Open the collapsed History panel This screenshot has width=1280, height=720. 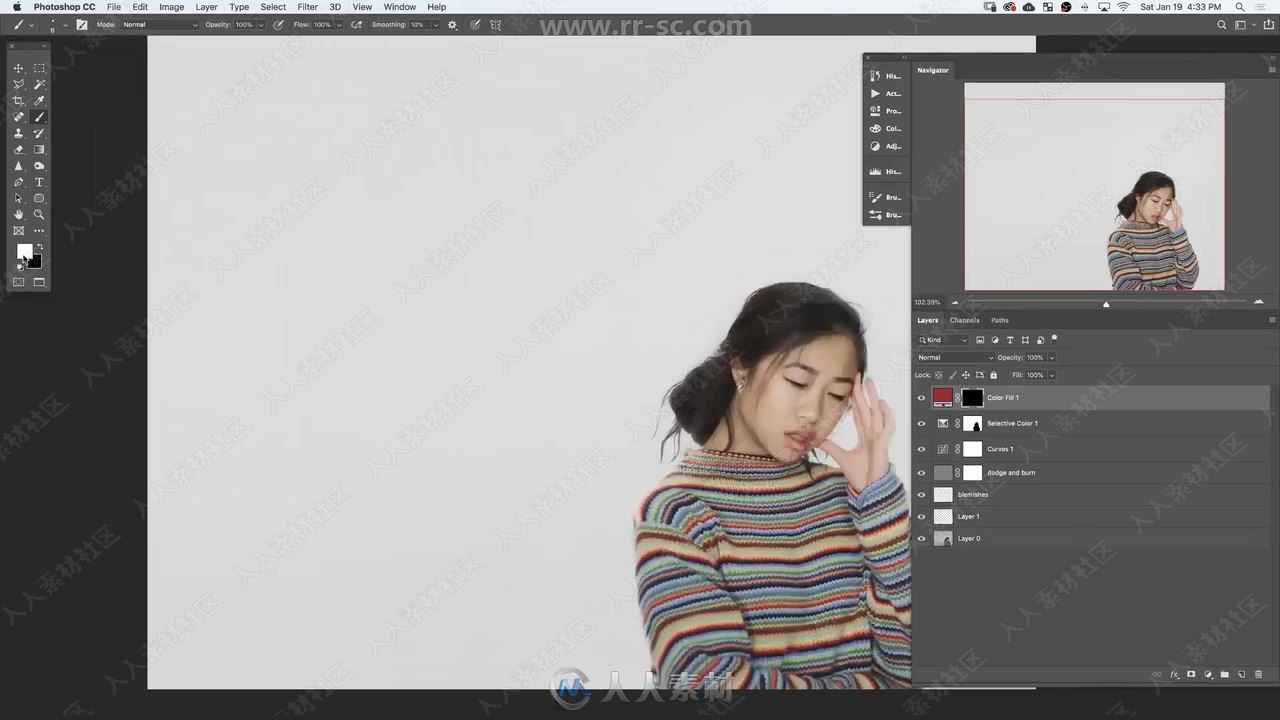tap(885, 76)
